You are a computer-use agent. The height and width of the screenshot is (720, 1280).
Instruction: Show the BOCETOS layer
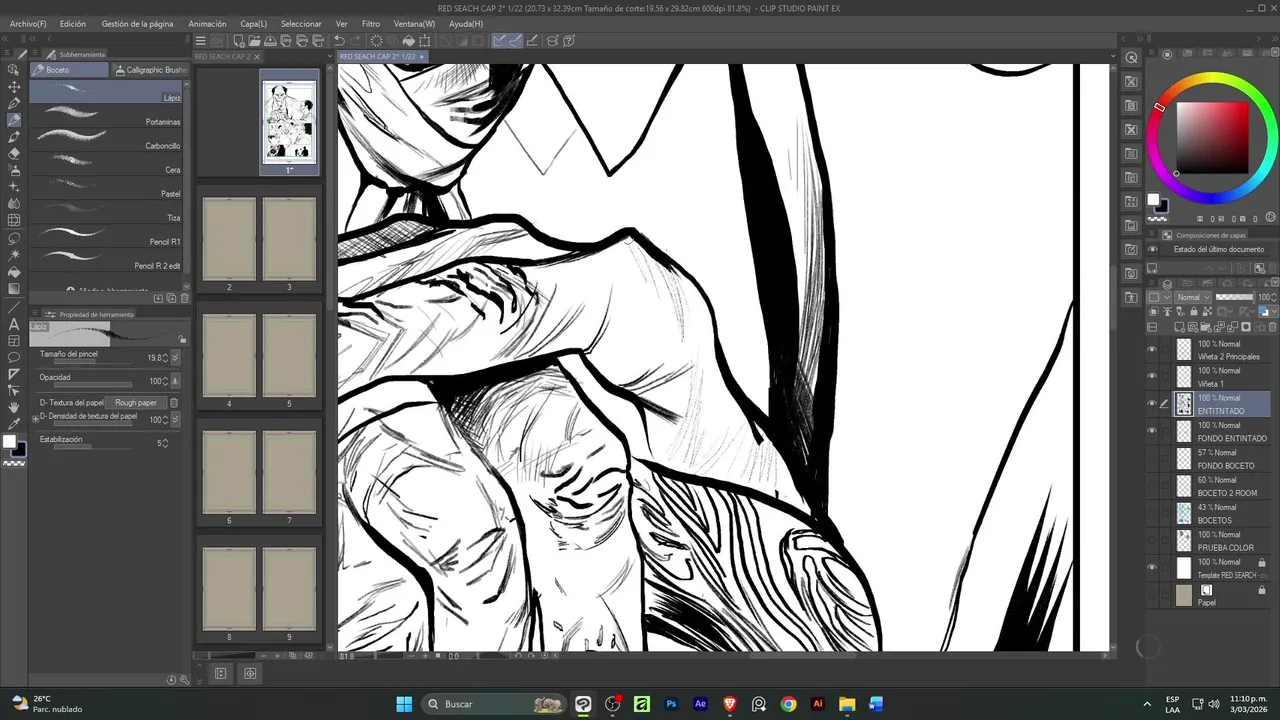coord(1152,513)
